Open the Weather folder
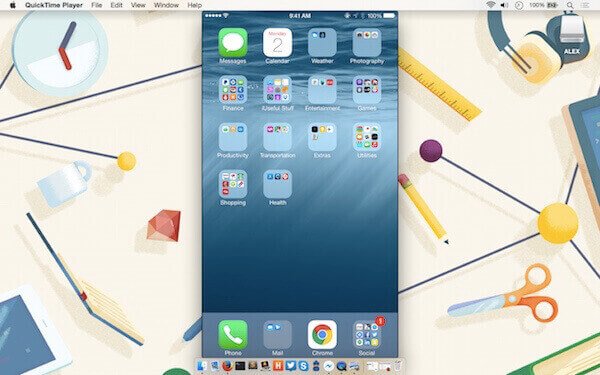The height and width of the screenshot is (375, 600). click(322, 42)
